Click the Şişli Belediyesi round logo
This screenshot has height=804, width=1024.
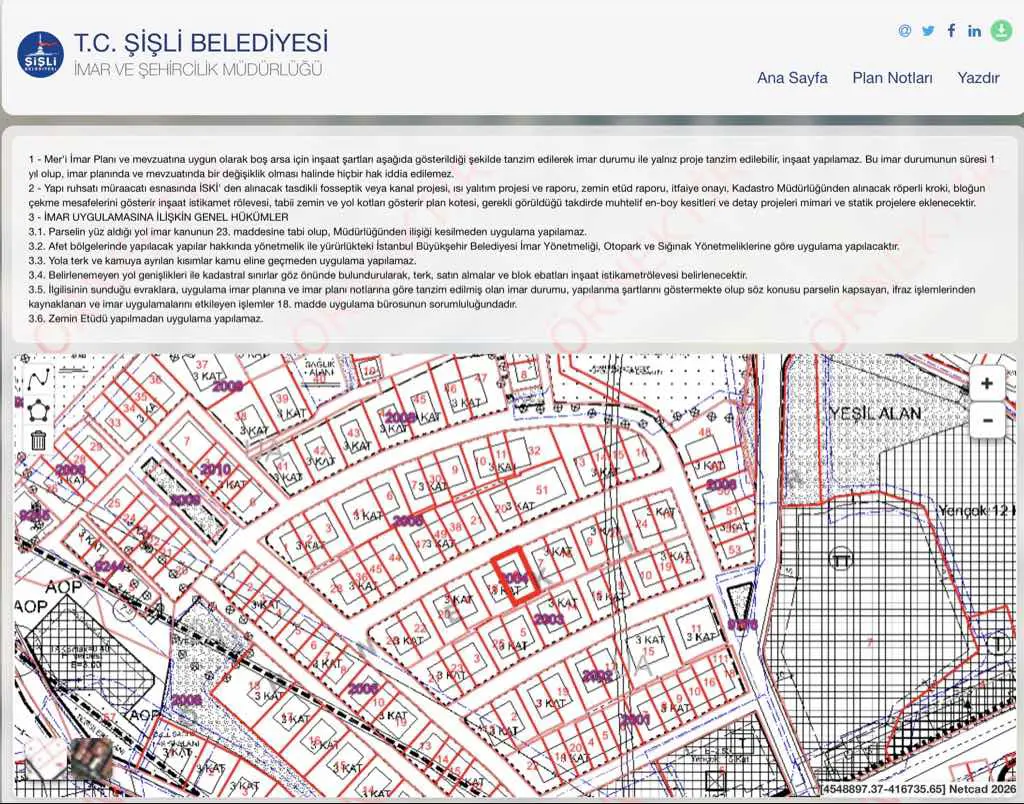[x=40, y=54]
